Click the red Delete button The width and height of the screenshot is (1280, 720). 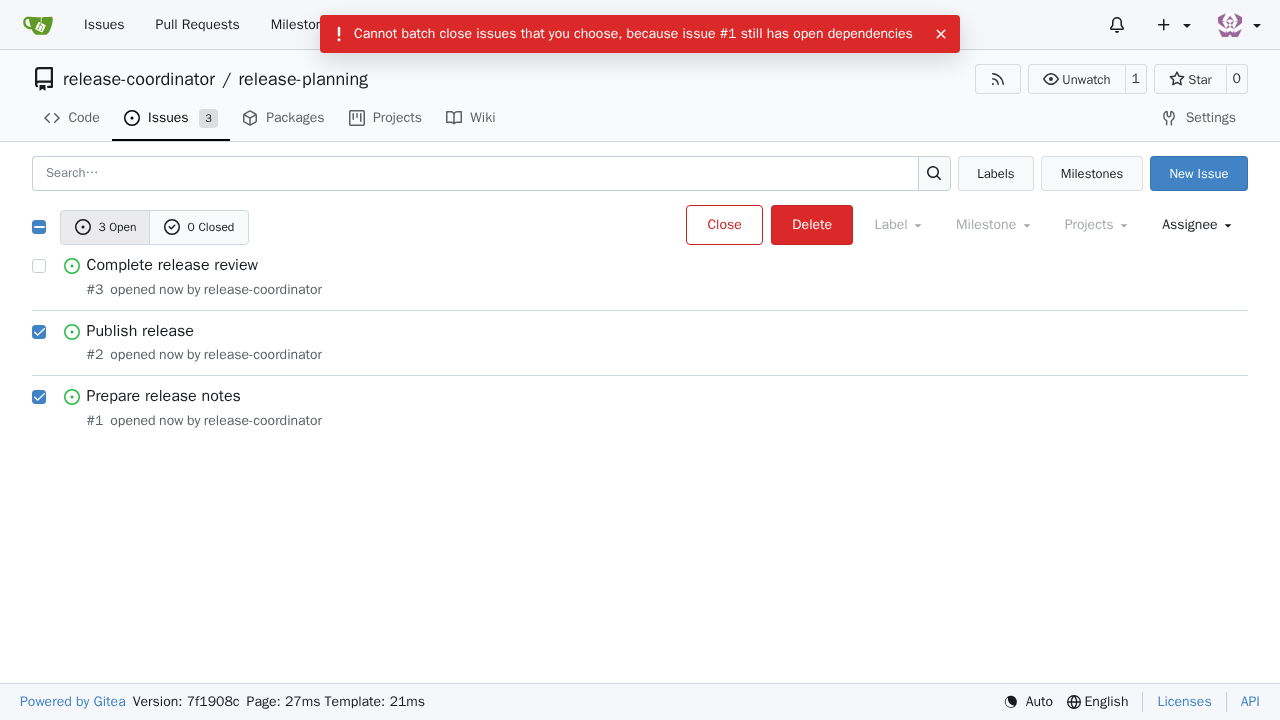pos(812,225)
